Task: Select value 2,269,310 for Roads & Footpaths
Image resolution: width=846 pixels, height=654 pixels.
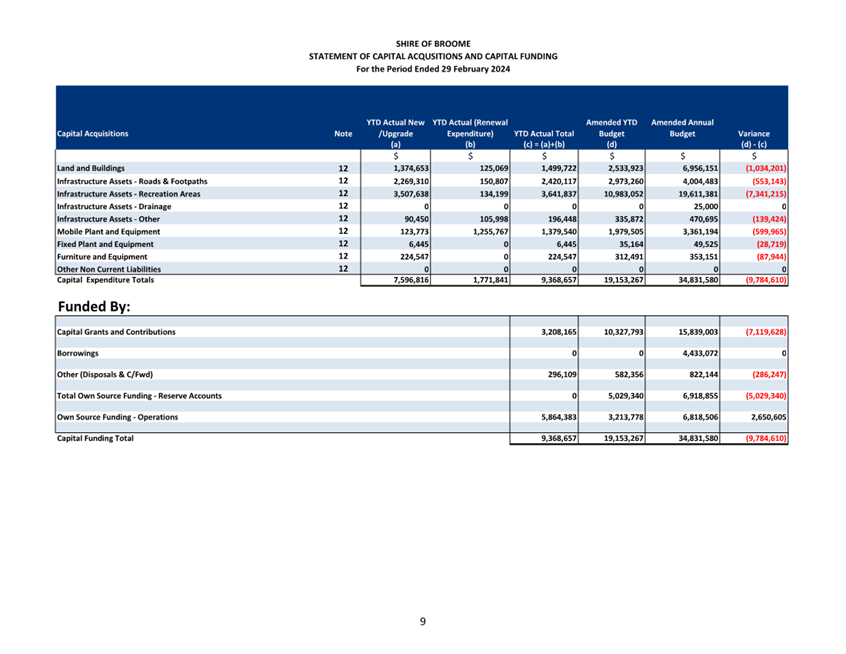Action: point(411,181)
